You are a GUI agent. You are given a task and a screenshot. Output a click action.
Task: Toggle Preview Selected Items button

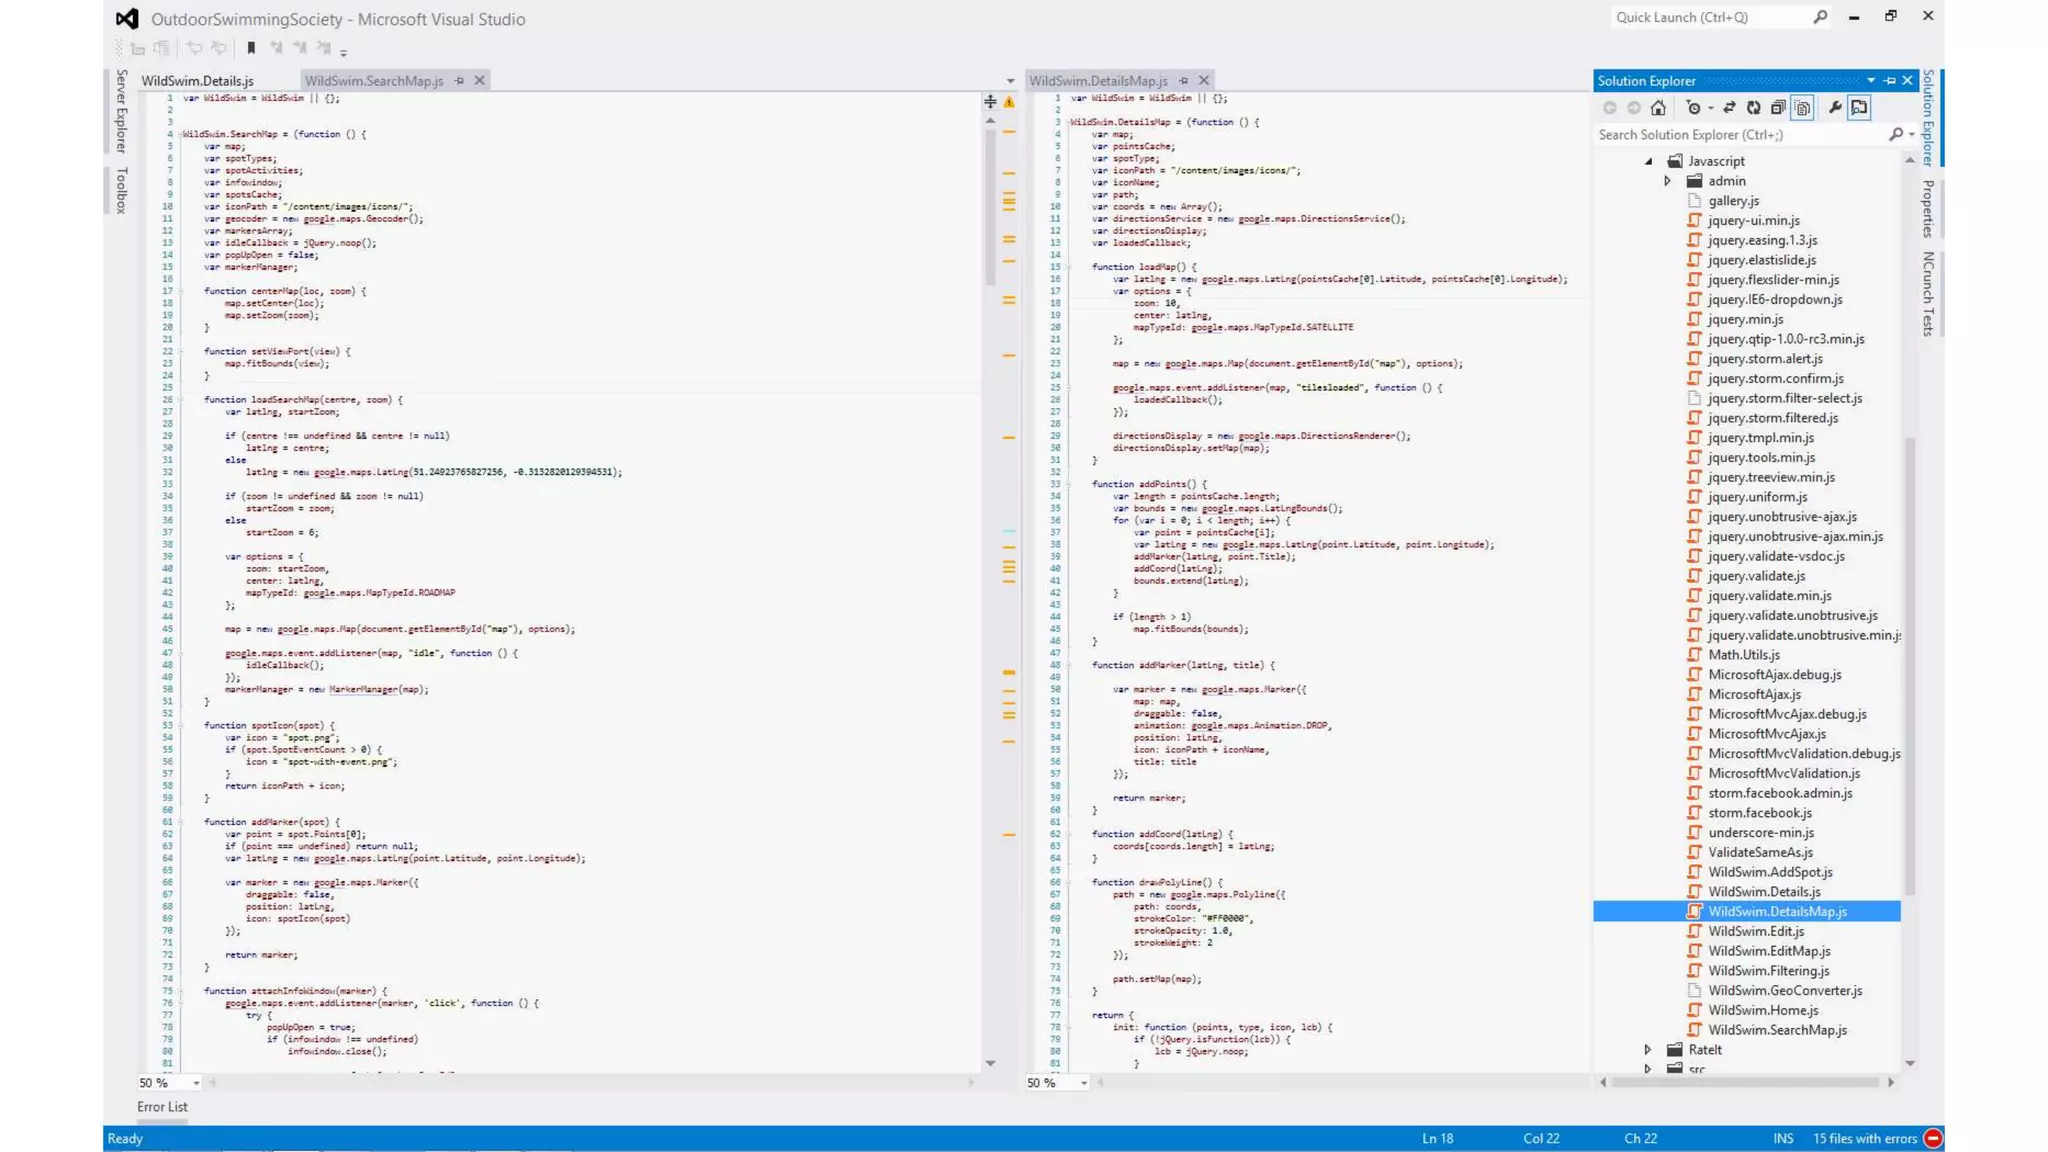click(1859, 108)
